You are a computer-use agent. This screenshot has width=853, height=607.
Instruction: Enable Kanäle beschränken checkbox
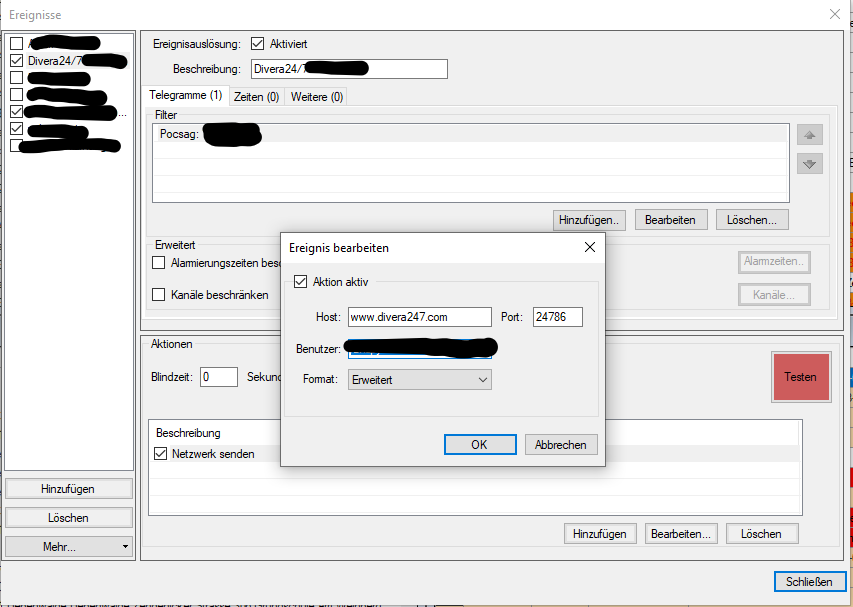(158, 295)
